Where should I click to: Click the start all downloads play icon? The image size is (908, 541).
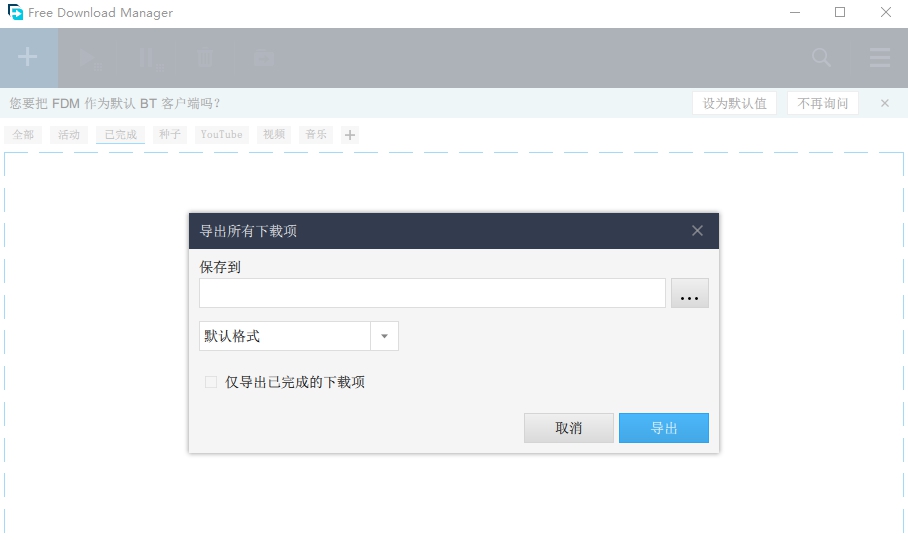click(89, 59)
